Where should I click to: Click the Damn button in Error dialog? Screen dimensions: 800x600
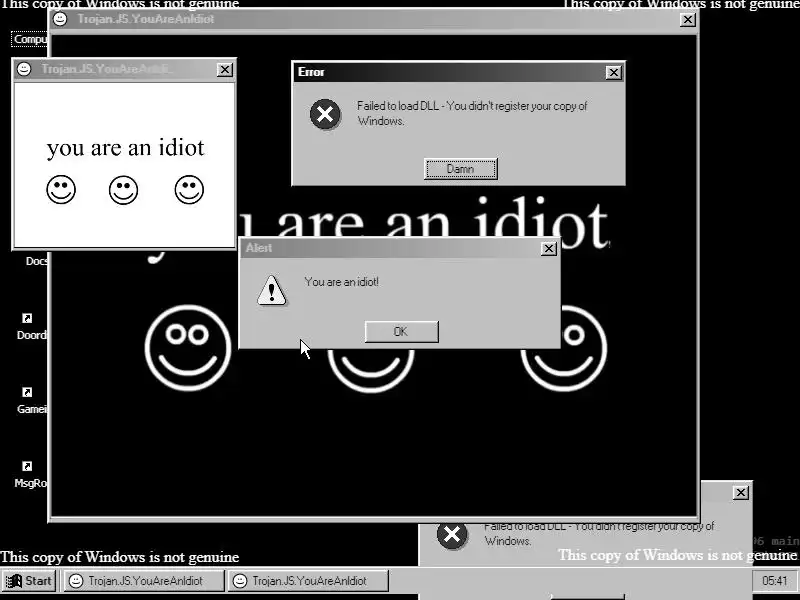tap(460, 169)
